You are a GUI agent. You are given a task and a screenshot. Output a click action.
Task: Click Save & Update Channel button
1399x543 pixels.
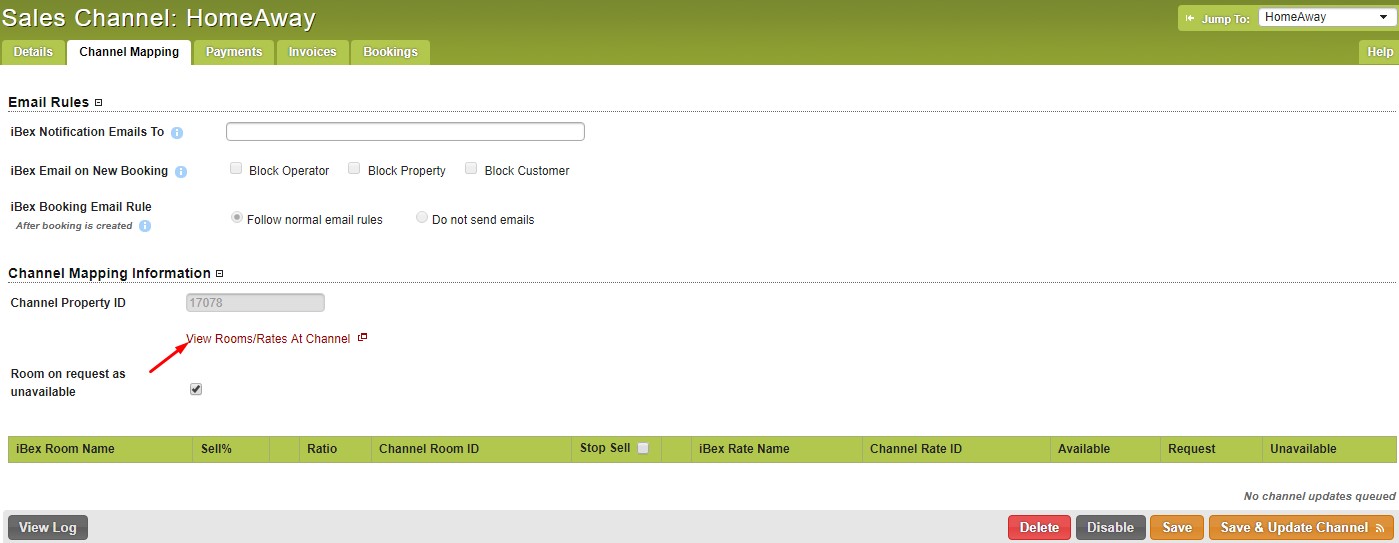(1301, 527)
